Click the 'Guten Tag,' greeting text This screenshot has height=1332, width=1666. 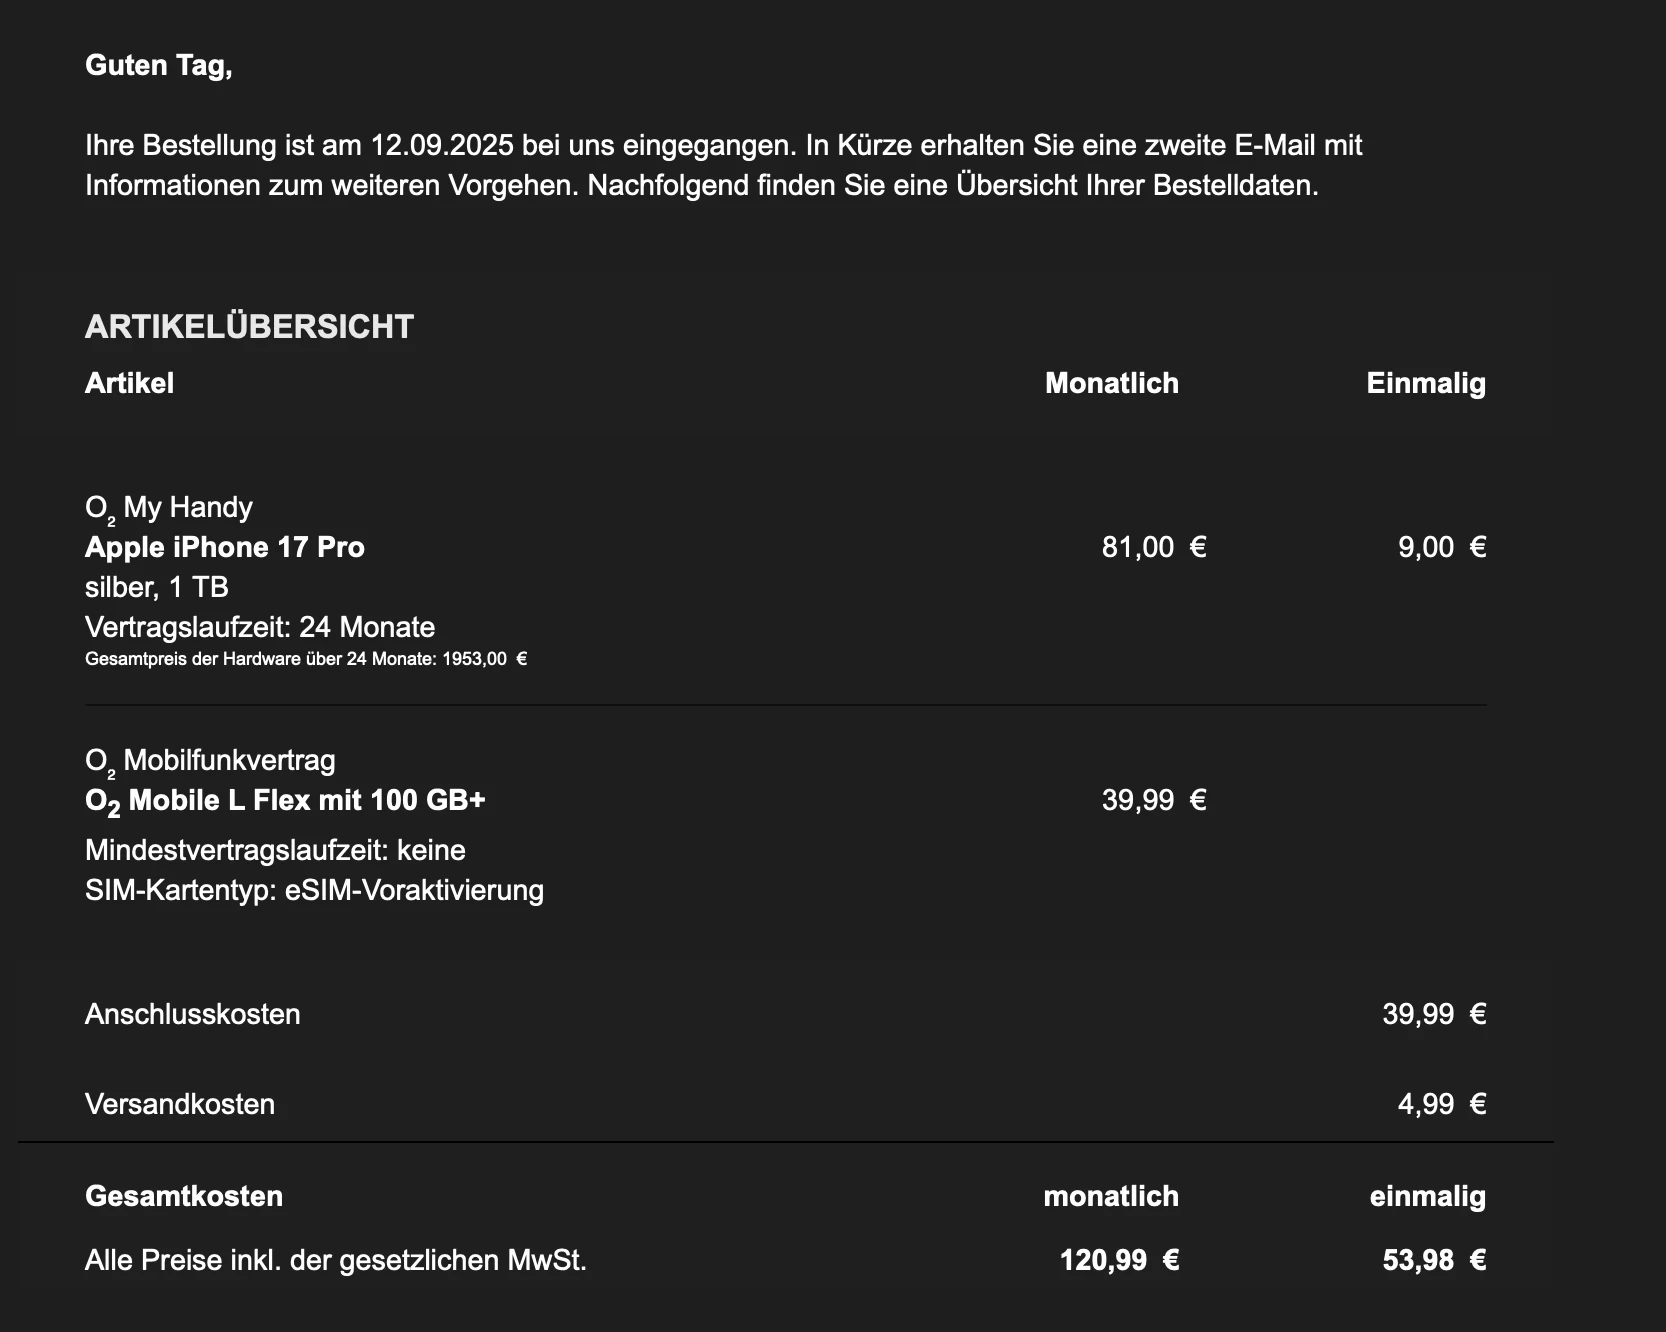coord(158,65)
